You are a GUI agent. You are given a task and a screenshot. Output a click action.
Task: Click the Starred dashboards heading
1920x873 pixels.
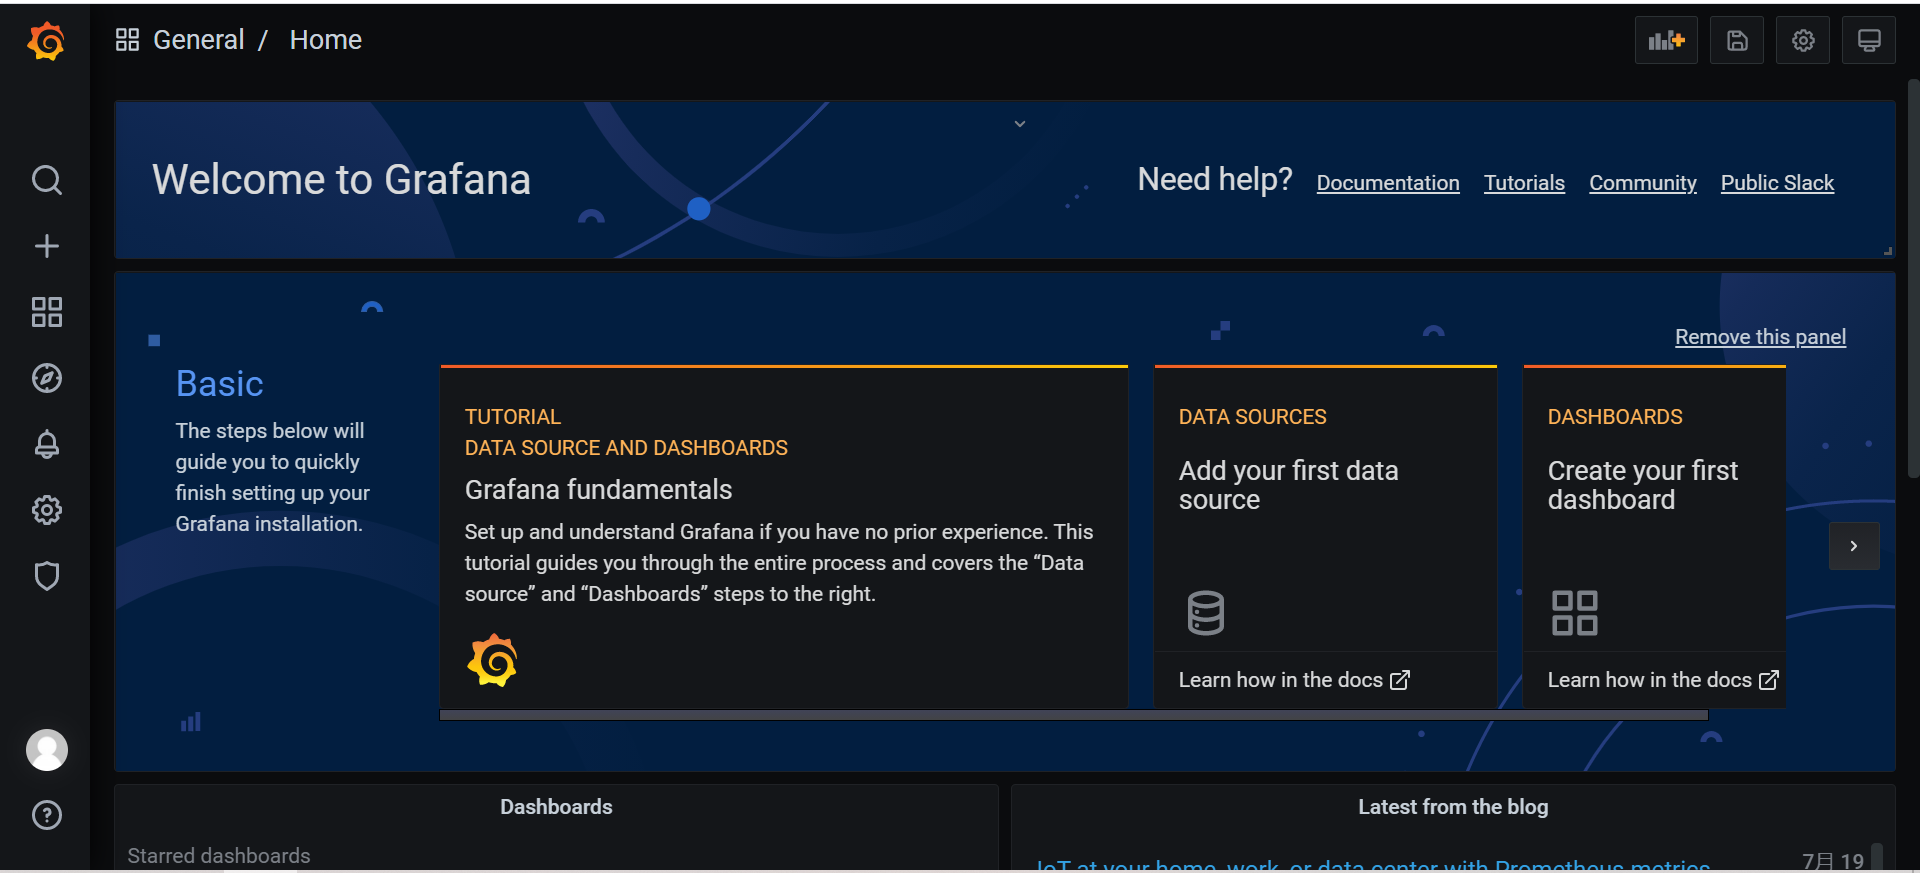tap(219, 856)
